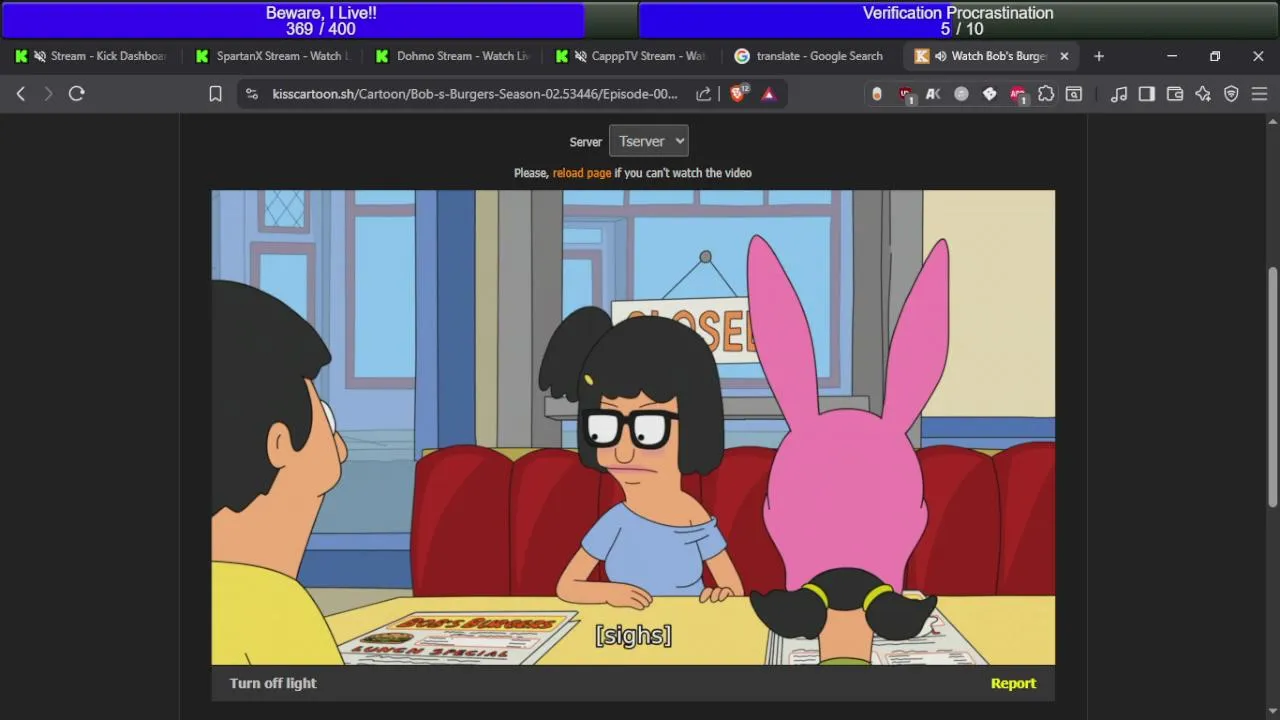Go back to the previous page

(x=21, y=94)
